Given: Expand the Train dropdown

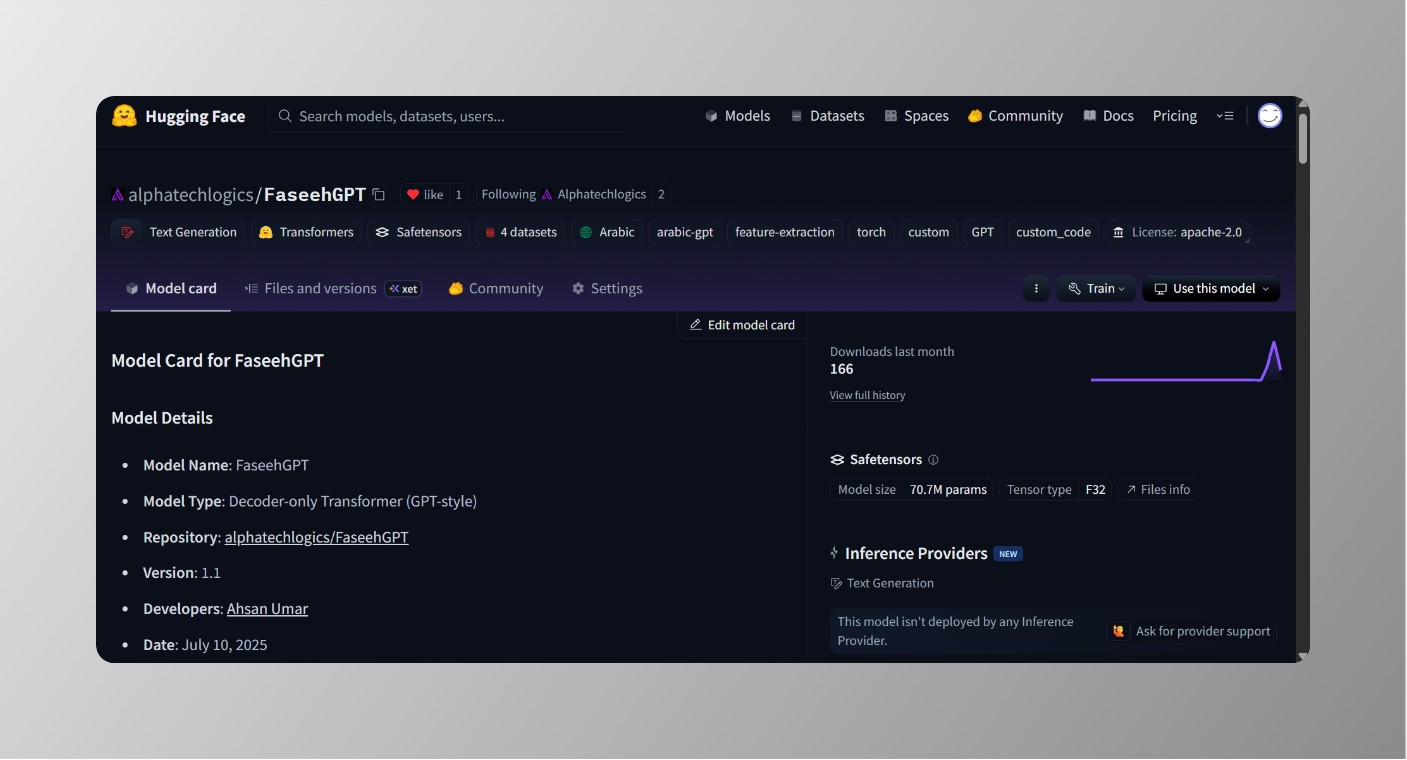Looking at the screenshot, I should pyautogui.click(x=1096, y=288).
